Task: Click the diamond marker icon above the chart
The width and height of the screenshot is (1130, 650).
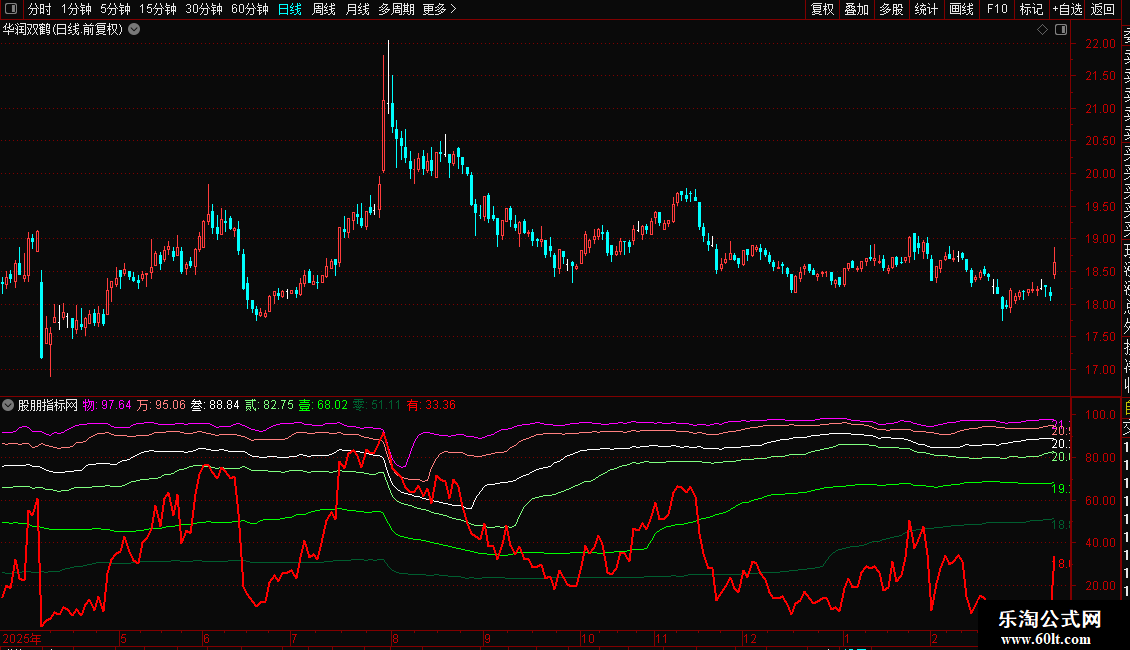Action: pyautogui.click(x=1042, y=30)
